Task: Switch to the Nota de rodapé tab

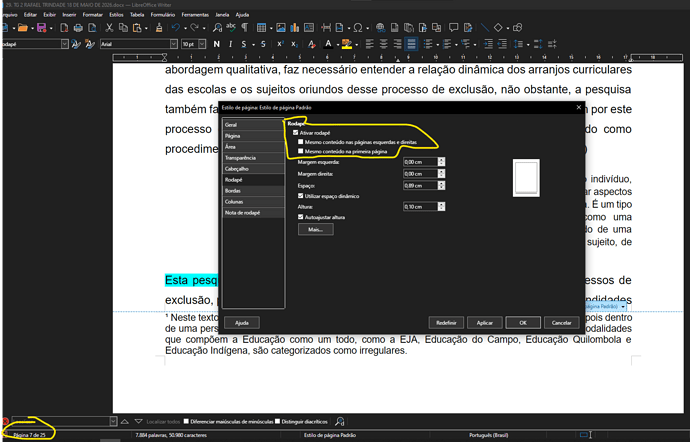Action: (x=253, y=213)
